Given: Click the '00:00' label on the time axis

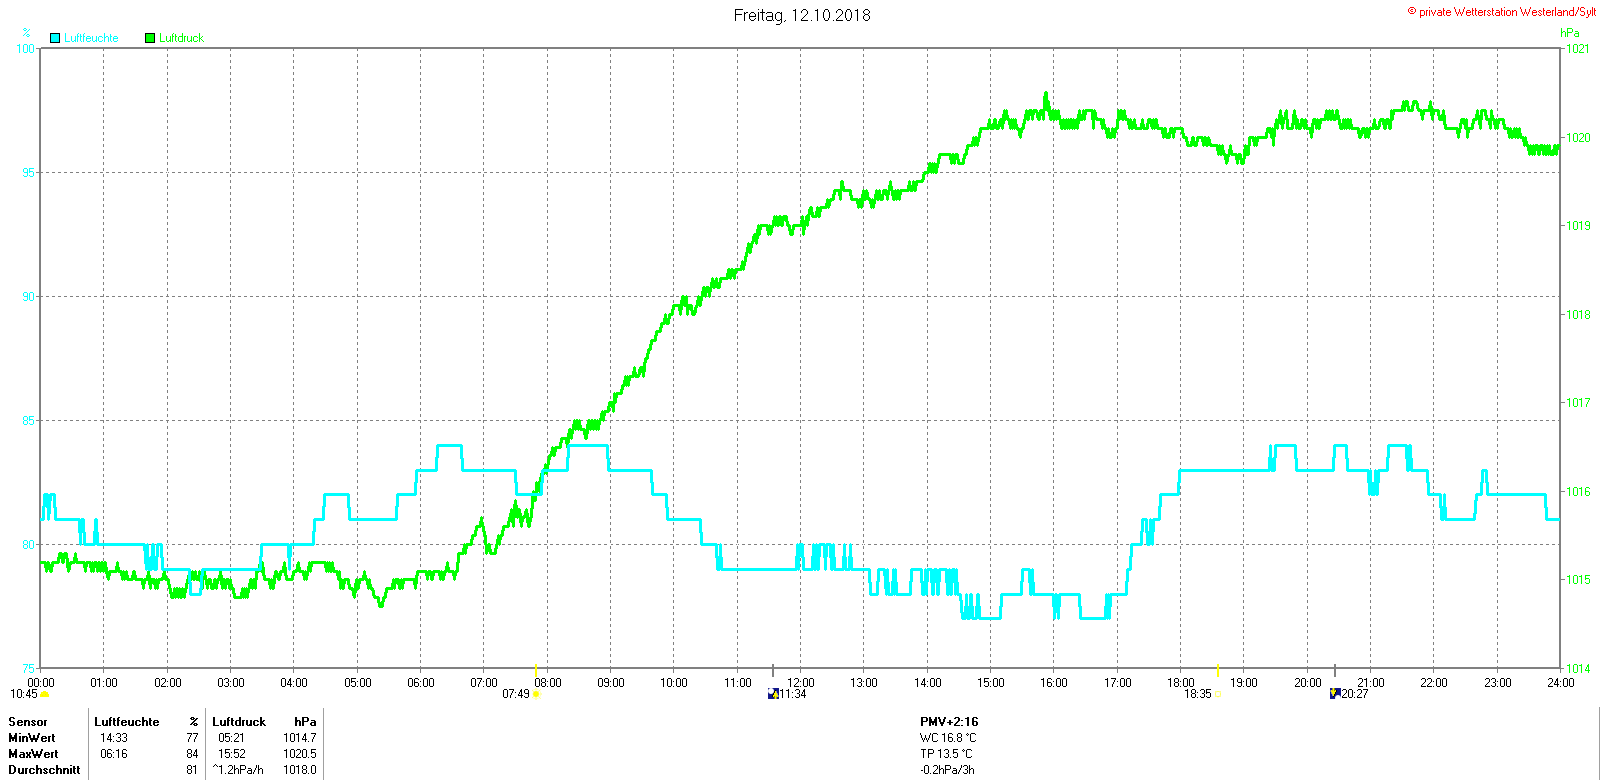Looking at the screenshot, I should (41, 683).
